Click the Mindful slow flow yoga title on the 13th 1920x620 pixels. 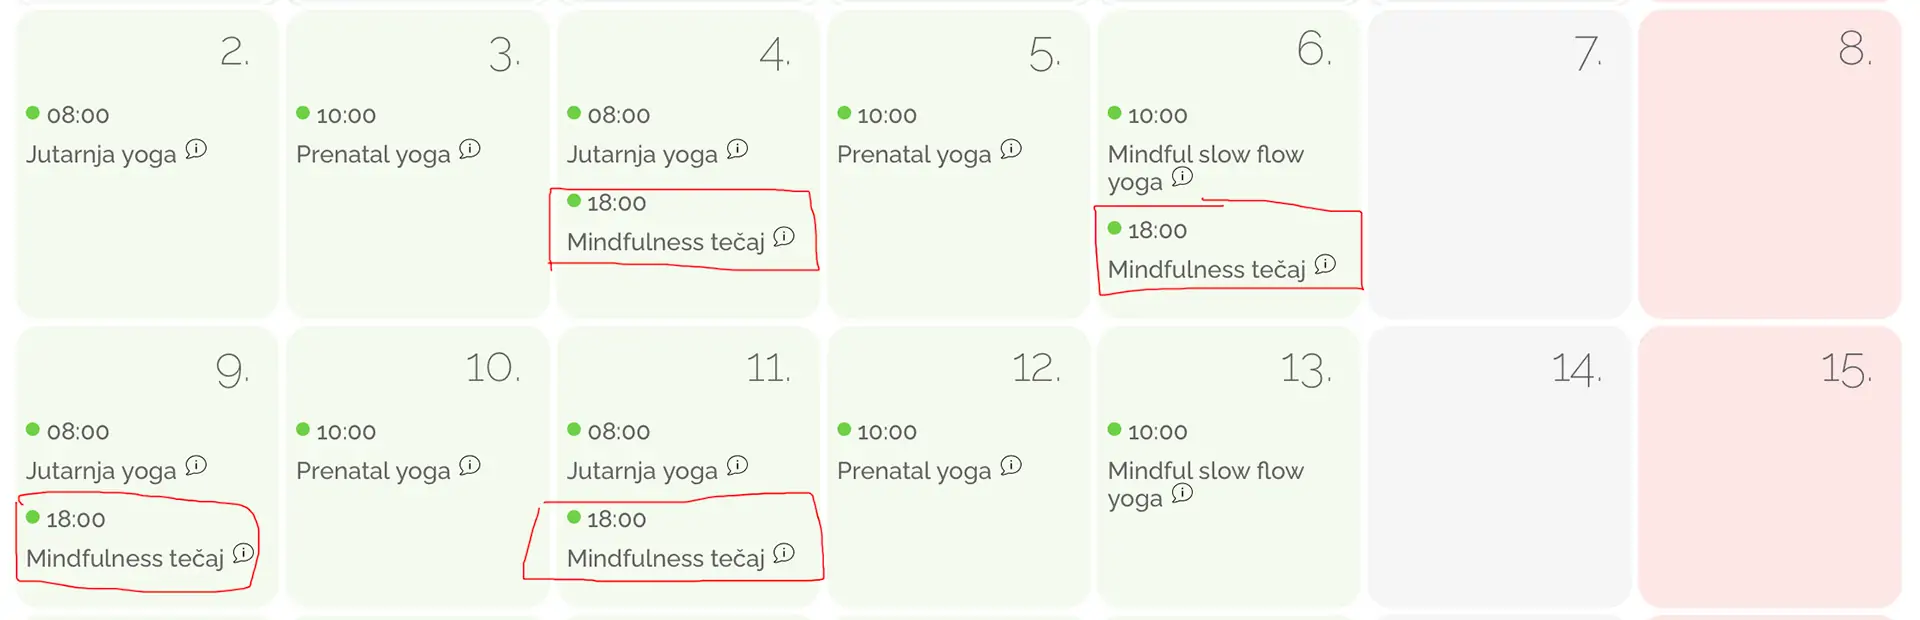tap(1204, 471)
